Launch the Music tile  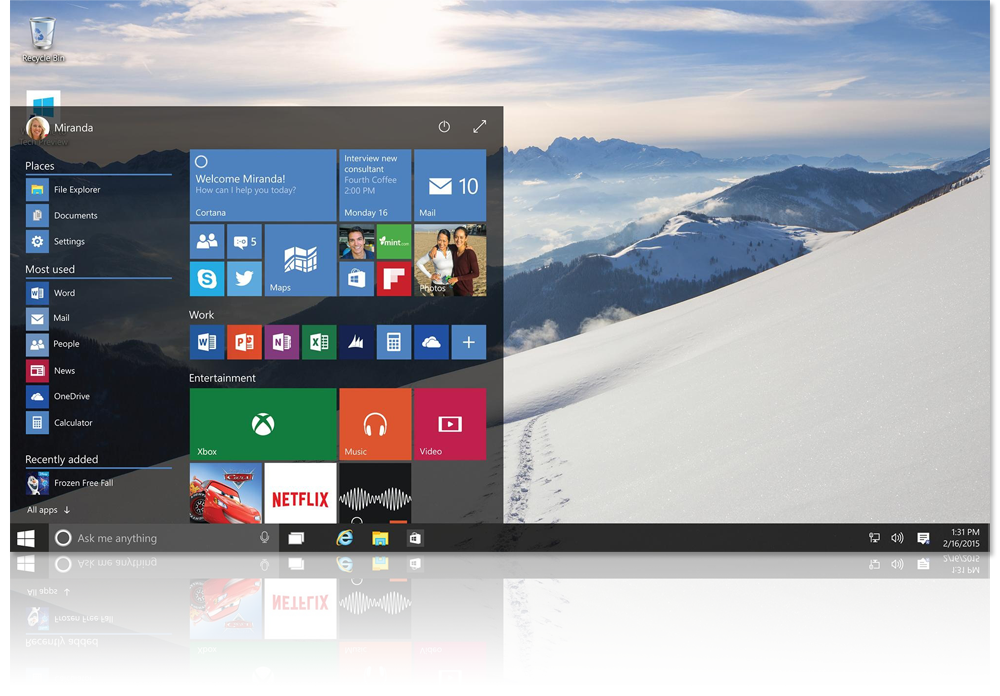click(375, 423)
